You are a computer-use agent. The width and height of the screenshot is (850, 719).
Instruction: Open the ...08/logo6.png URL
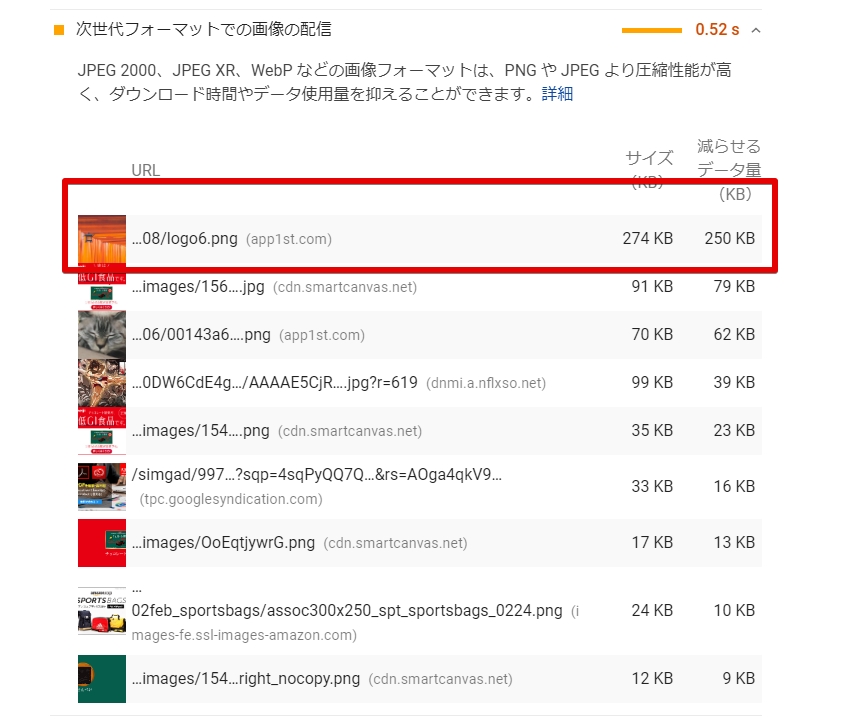(x=185, y=239)
